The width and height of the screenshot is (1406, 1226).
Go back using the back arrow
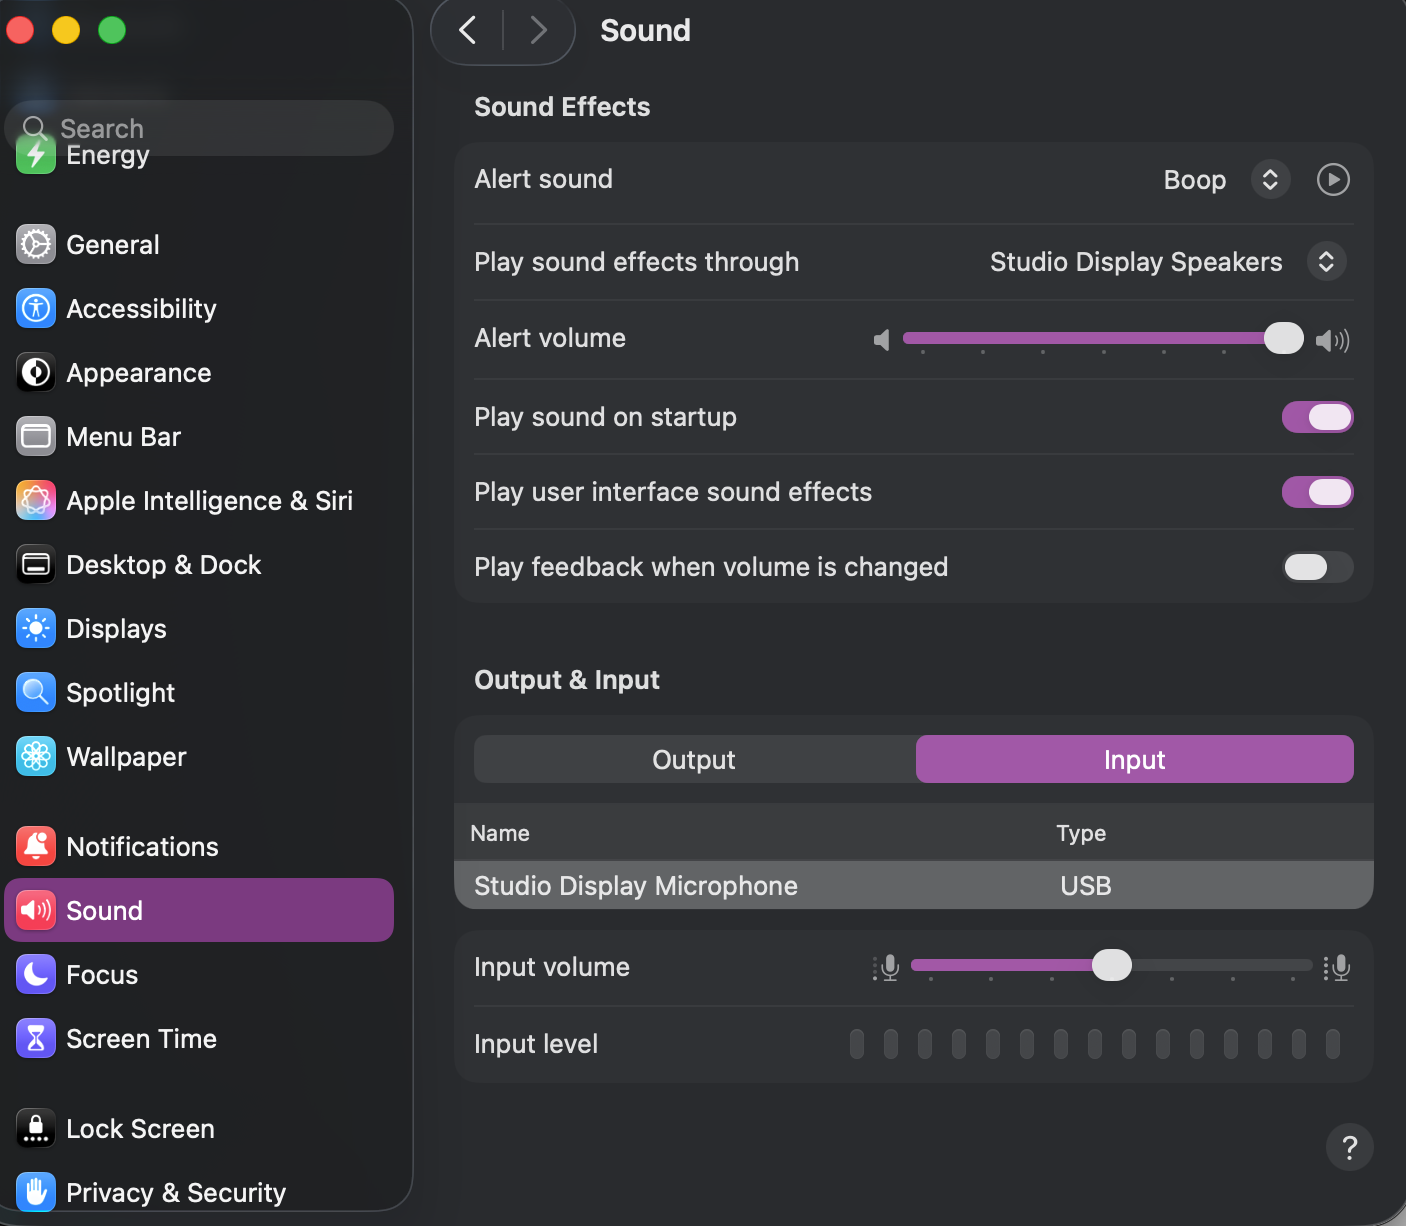pyautogui.click(x=468, y=30)
